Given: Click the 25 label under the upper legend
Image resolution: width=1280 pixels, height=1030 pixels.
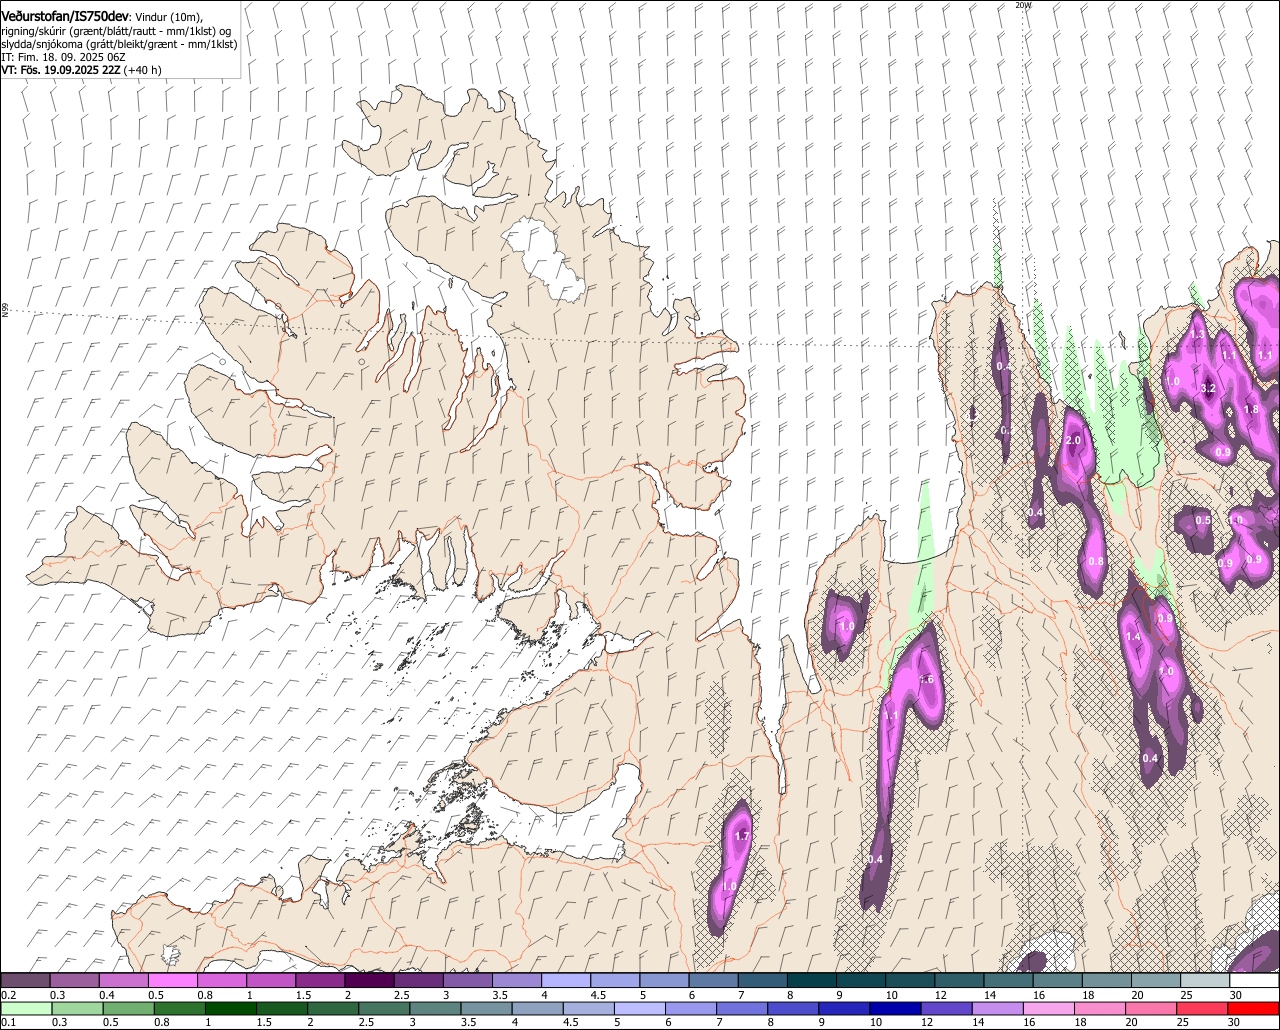Looking at the screenshot, I should (1186, 995).
